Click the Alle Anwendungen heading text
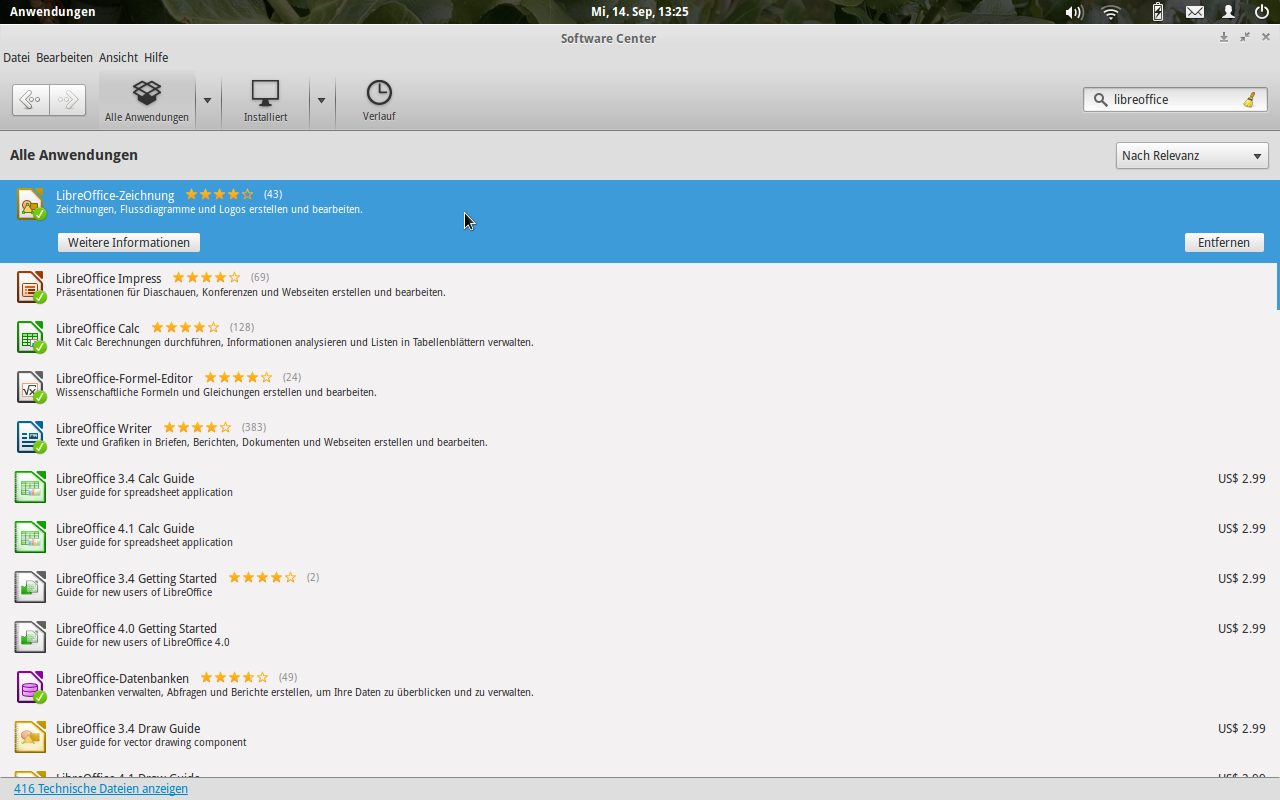Viewport: 1280px width, 800px height. [x=74, y=155]
